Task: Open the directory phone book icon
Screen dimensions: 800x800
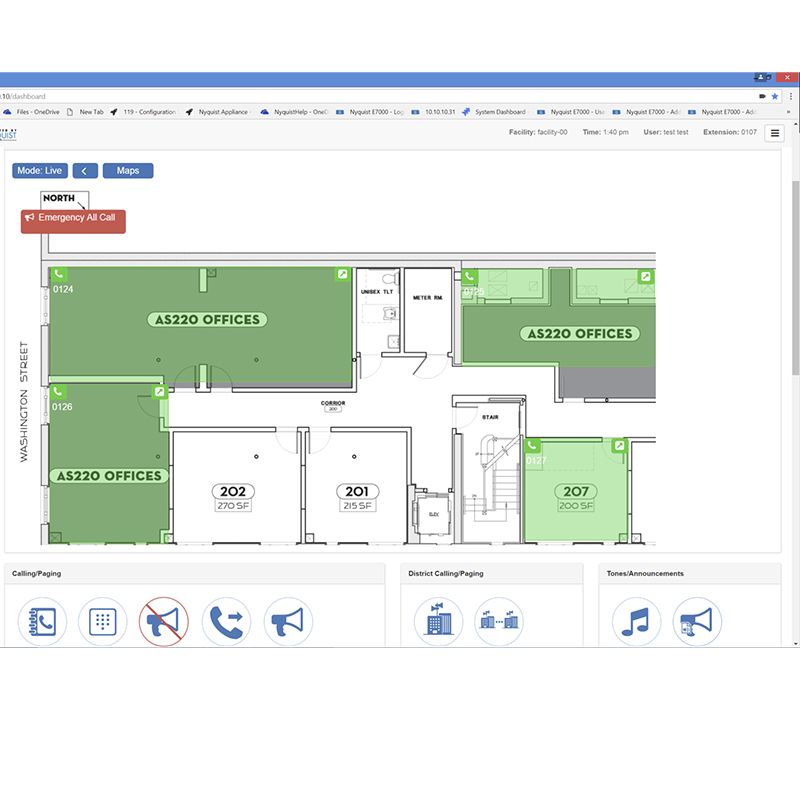Action: 42,621
